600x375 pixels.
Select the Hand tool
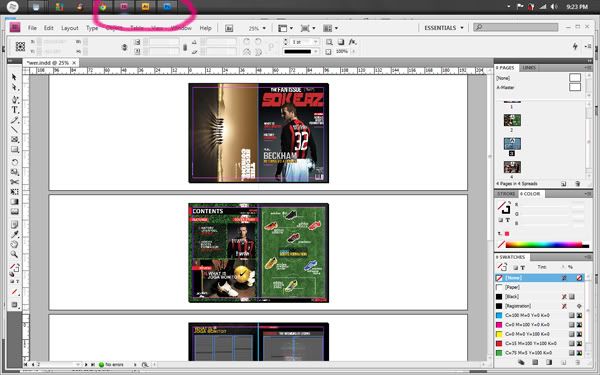[14, 244]
